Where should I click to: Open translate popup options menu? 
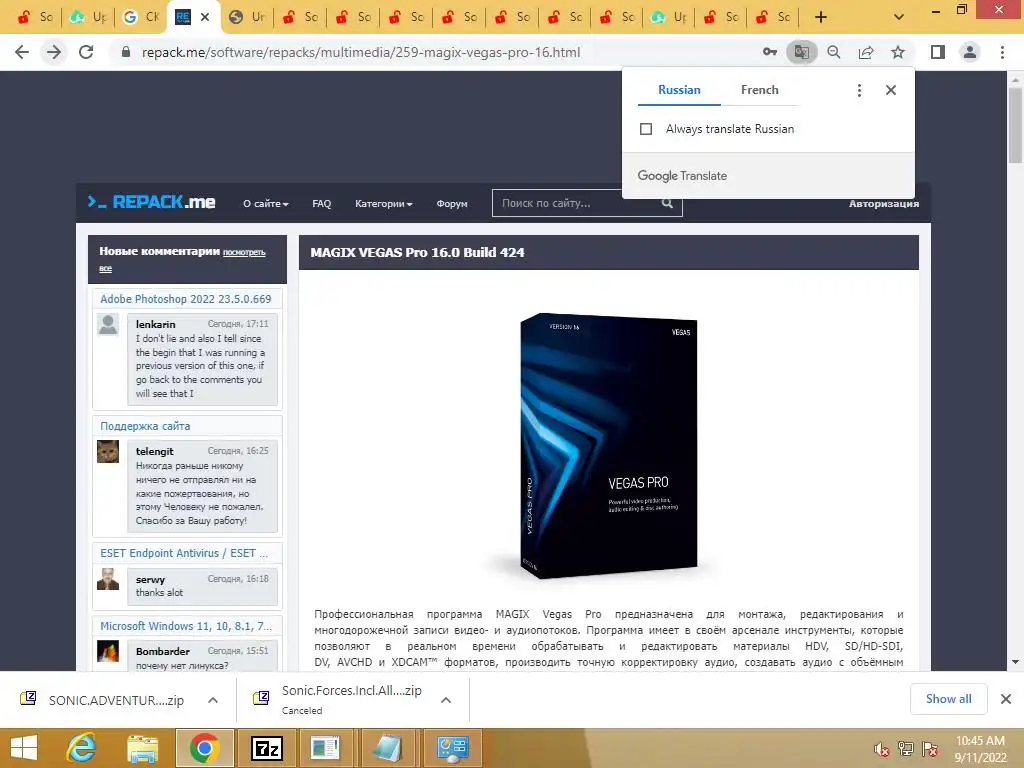coord(859,90)
